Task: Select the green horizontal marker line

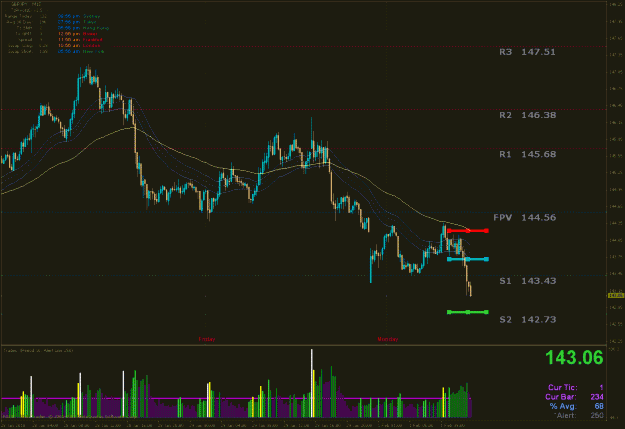Action: [x=468, y=312]
